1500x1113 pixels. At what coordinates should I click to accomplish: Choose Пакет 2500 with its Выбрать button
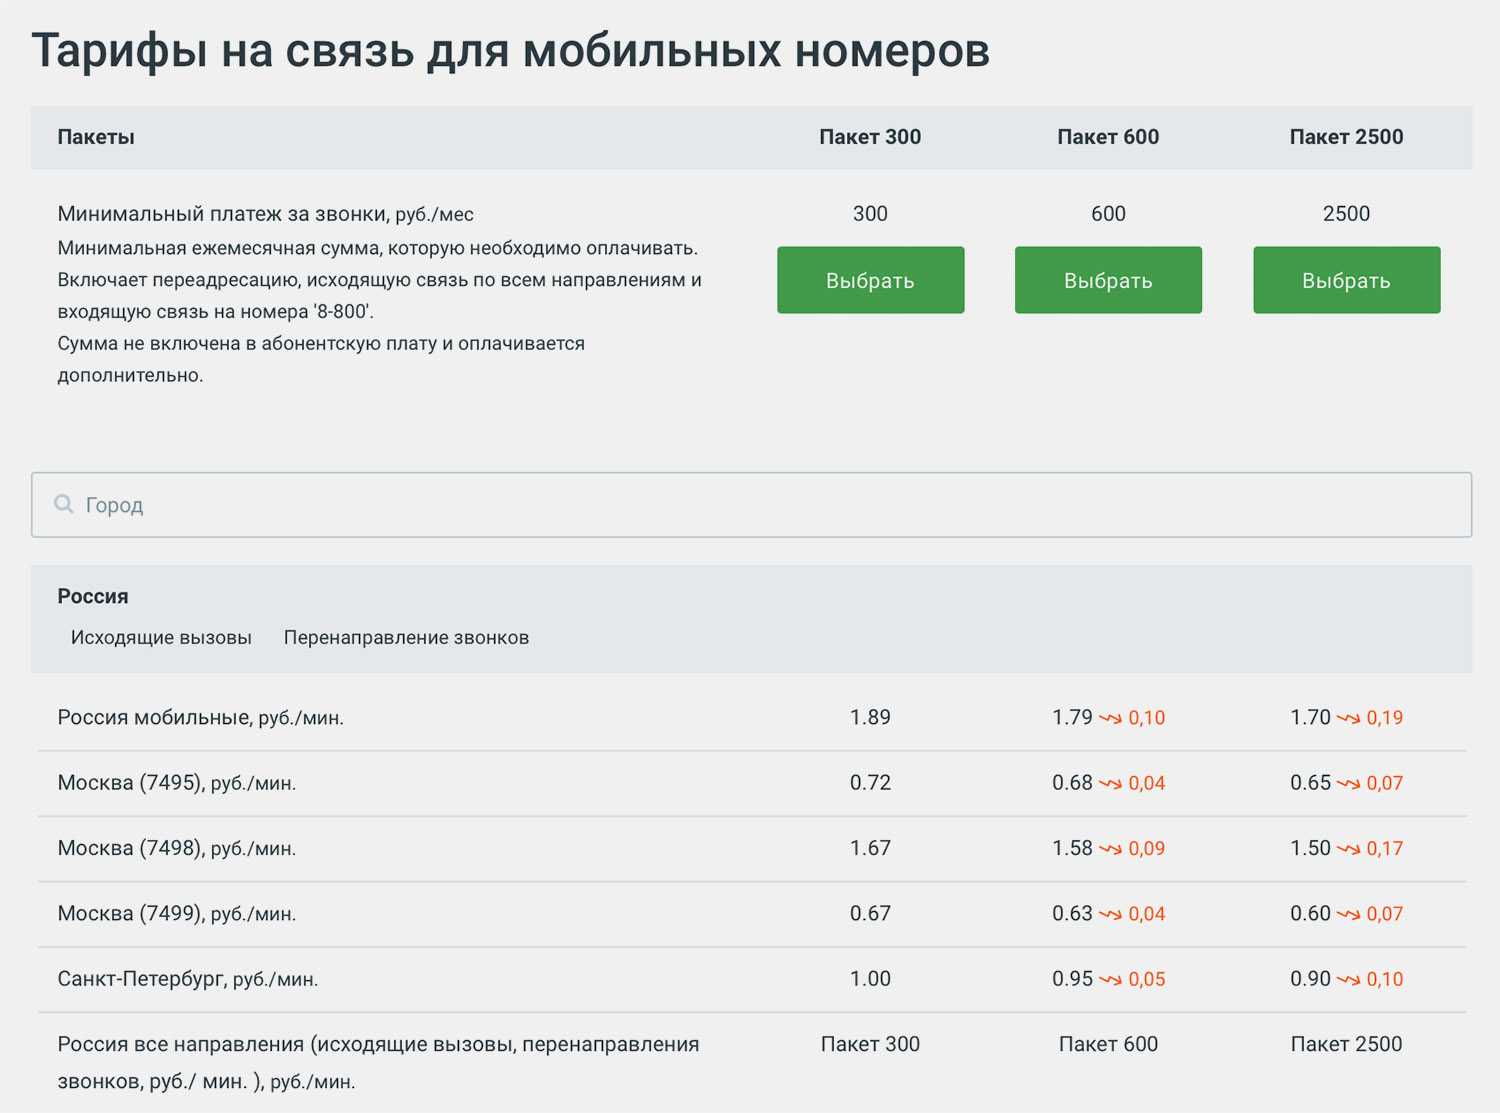click(1346, 280)
